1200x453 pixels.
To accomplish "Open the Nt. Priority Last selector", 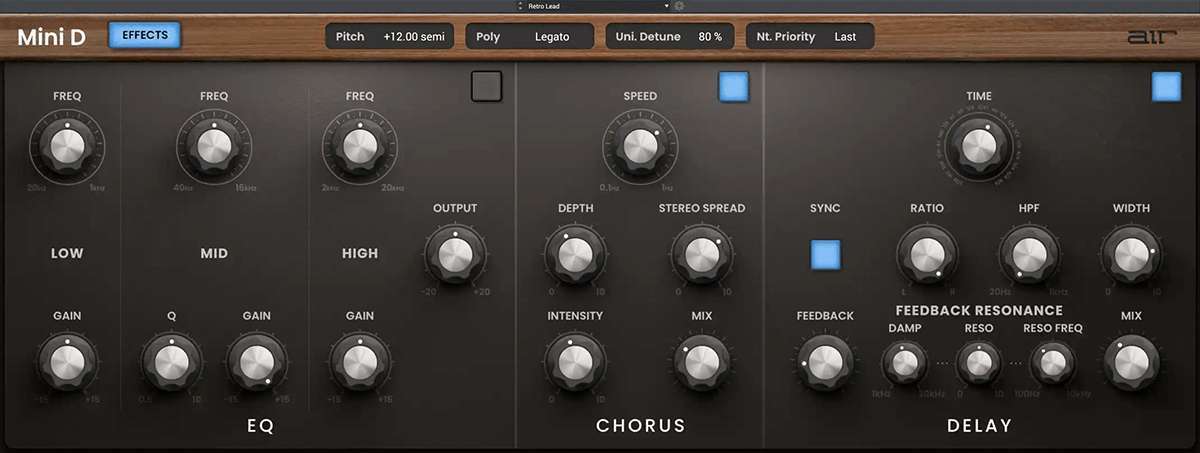I will coord(809,37).
